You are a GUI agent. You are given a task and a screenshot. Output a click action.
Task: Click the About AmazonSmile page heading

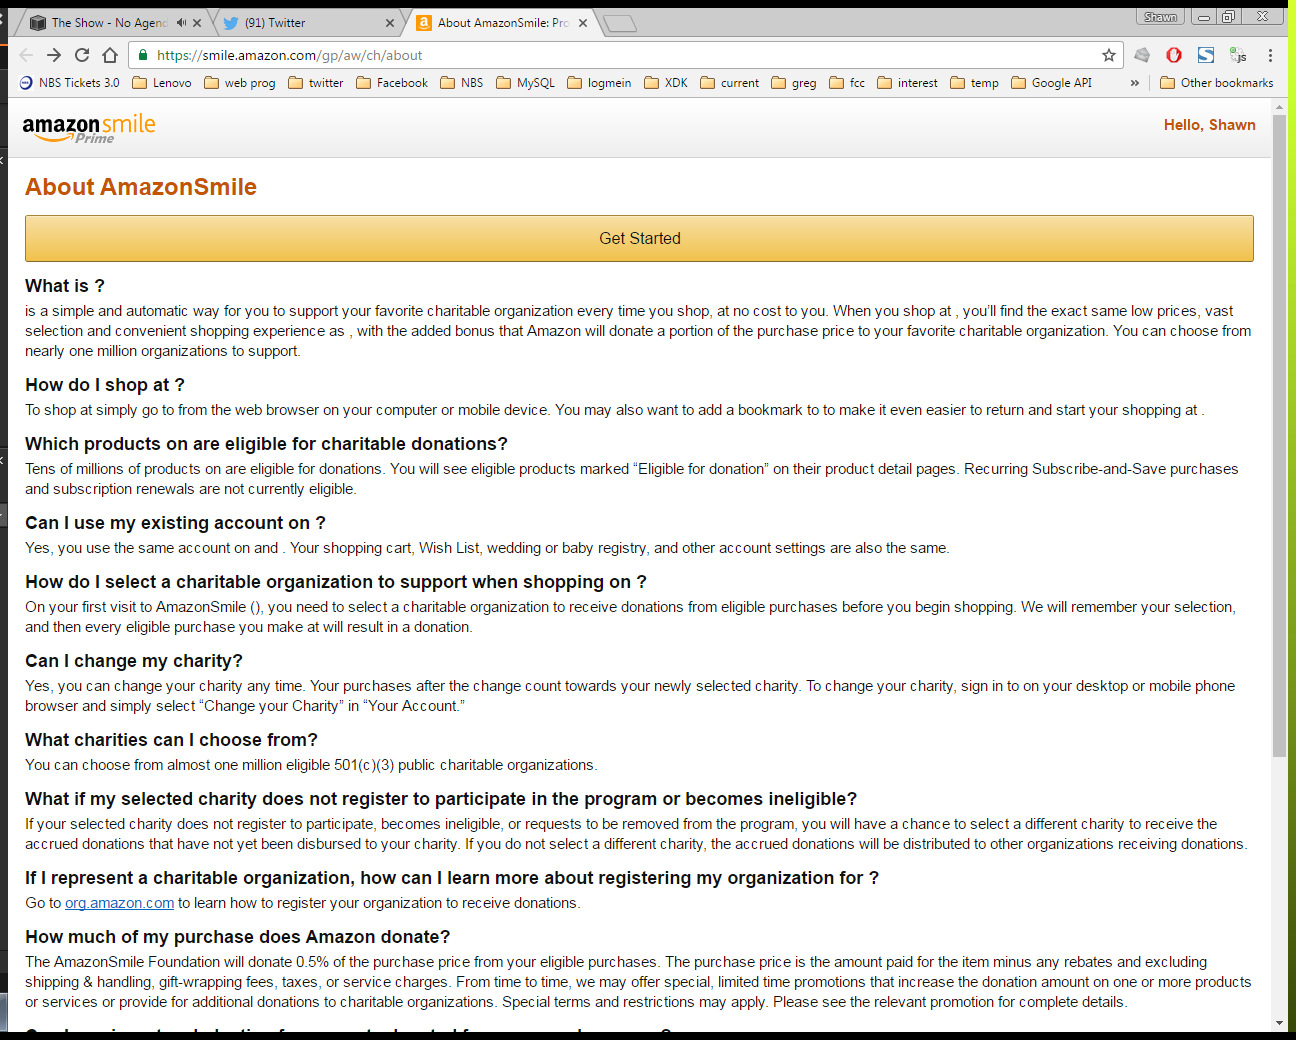(141, 187)
